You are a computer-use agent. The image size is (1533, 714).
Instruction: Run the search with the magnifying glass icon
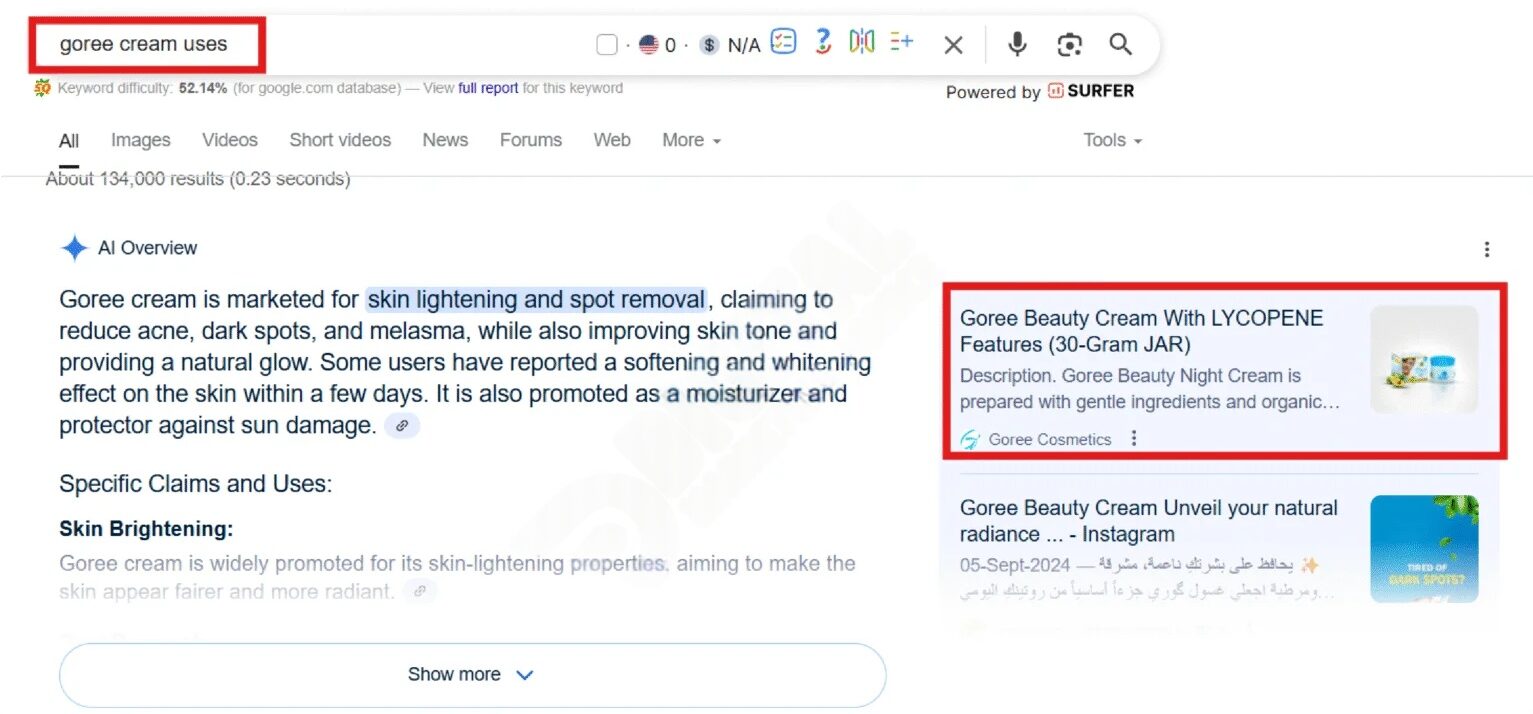tap(1119, 44)
